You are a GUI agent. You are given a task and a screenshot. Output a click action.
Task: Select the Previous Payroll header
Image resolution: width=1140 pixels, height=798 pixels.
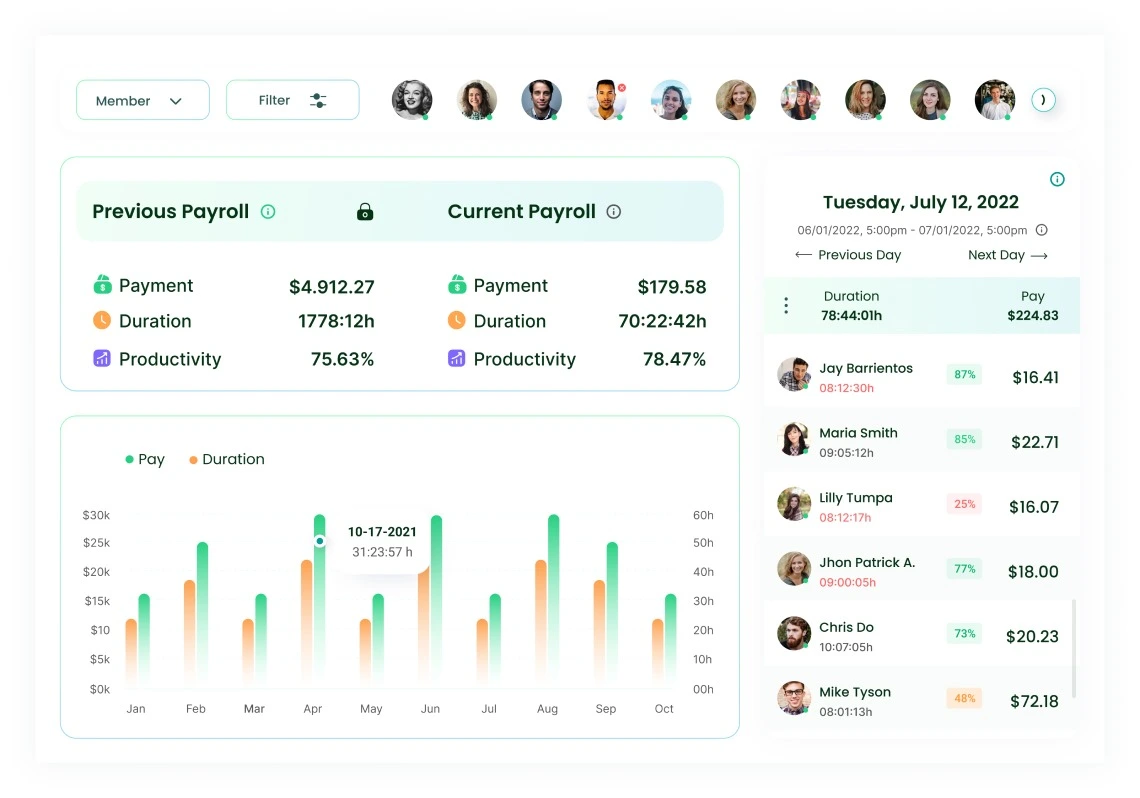coord(171,212)
